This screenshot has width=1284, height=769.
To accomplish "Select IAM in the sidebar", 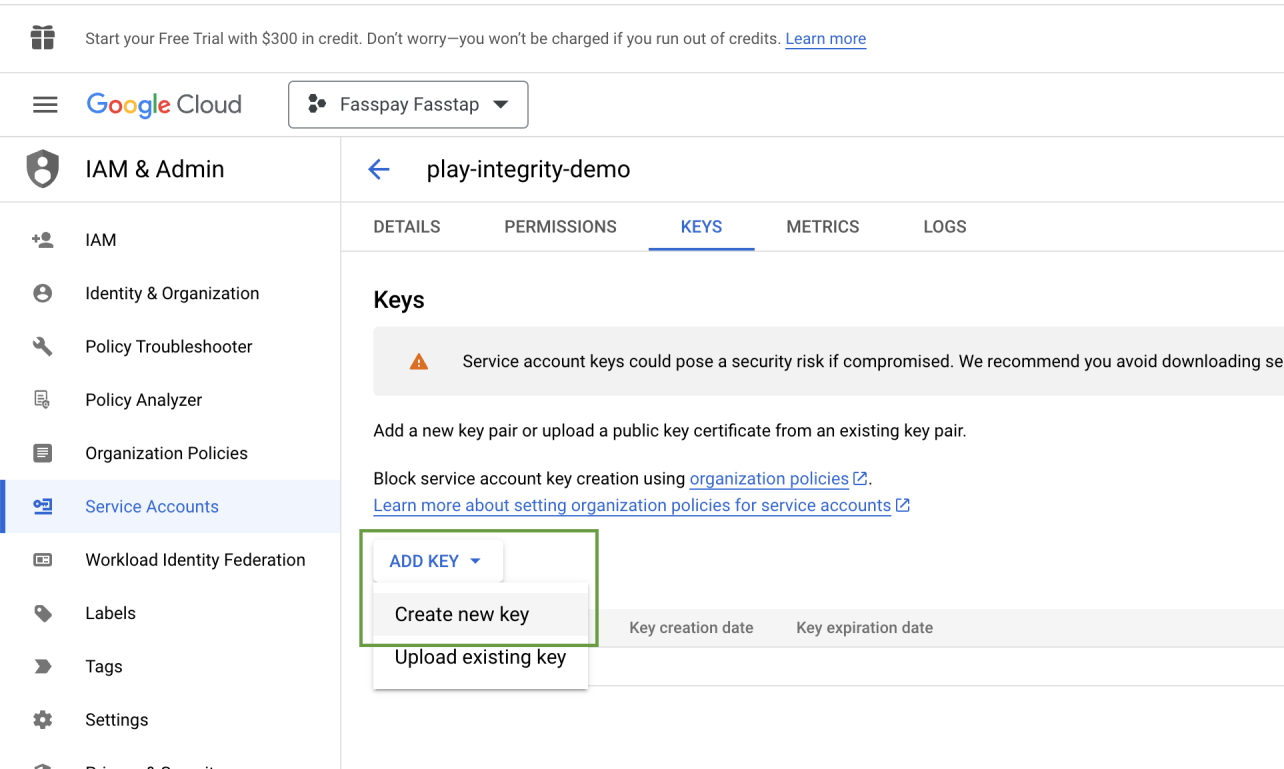I will click(170, 240).
